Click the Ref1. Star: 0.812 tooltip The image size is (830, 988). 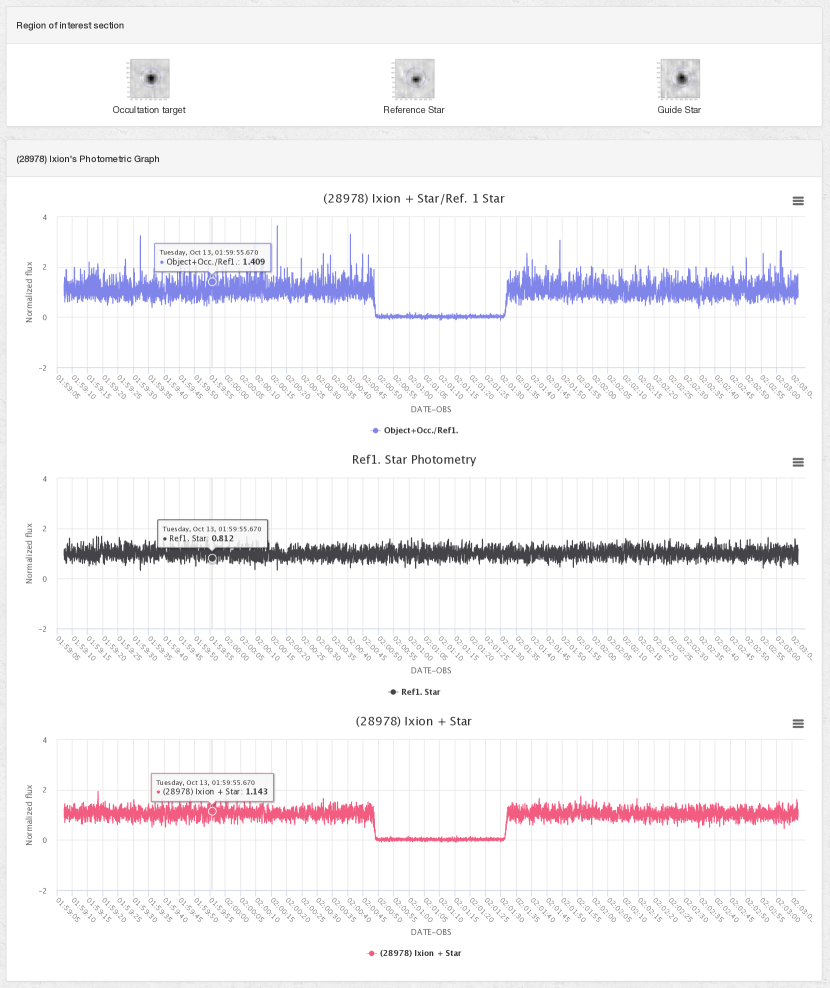[212, 534]
